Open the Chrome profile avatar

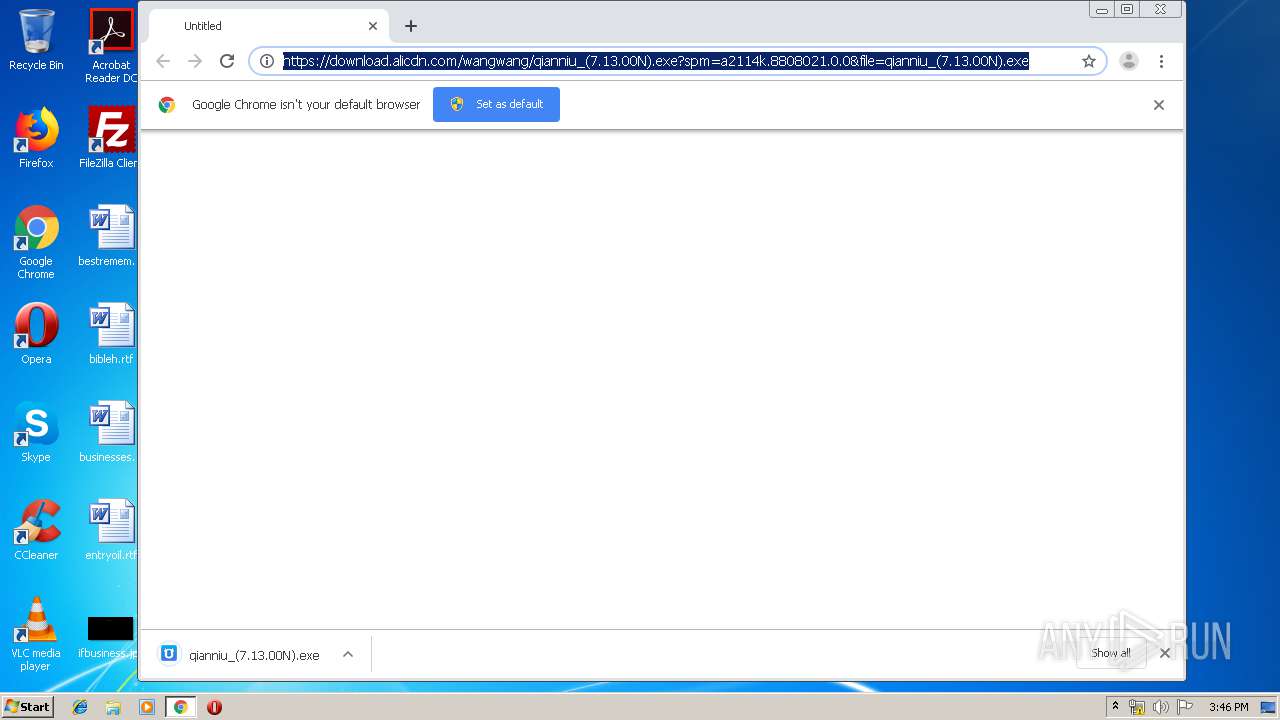point(1129,61)
